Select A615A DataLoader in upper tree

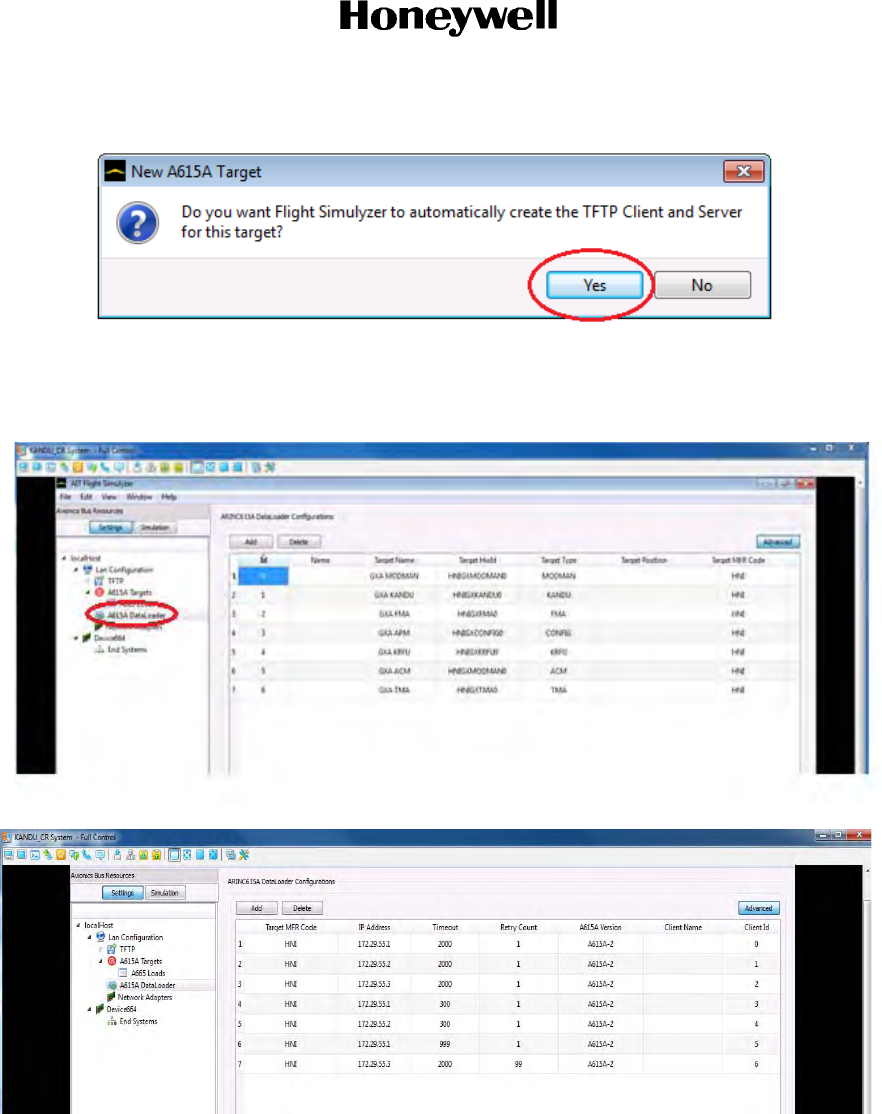(136, 615)
